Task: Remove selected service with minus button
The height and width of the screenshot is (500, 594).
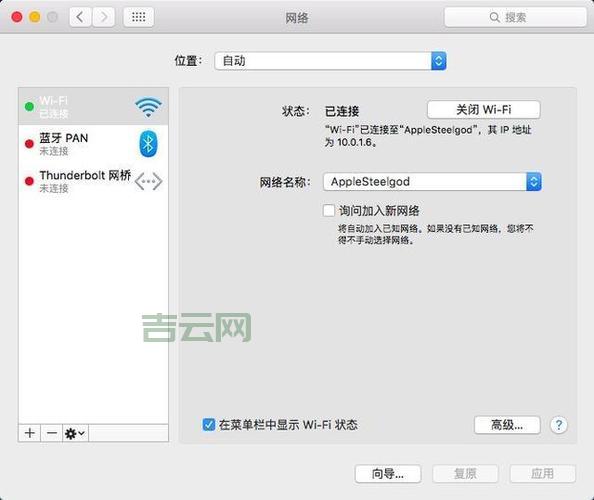Action: tap(52, 433)
